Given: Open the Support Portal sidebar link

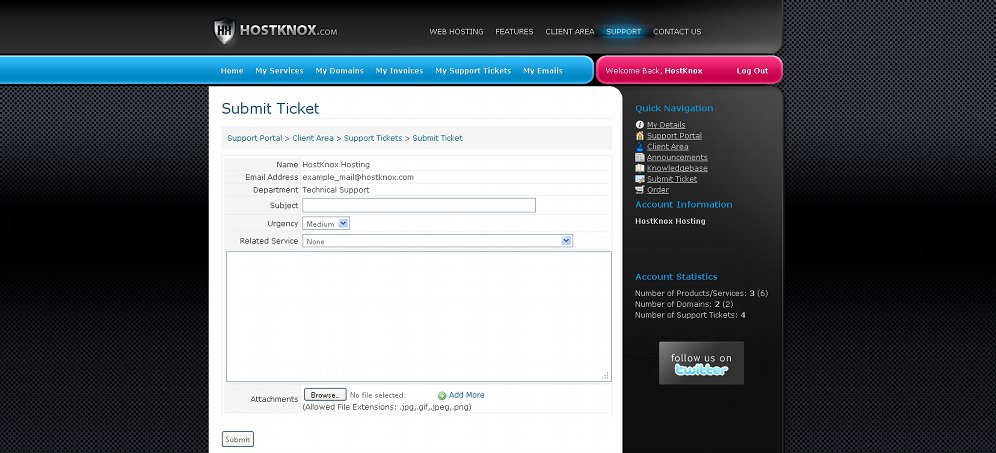Looking at the screenshot, I should pyautogui.click(x=674, y=135).
